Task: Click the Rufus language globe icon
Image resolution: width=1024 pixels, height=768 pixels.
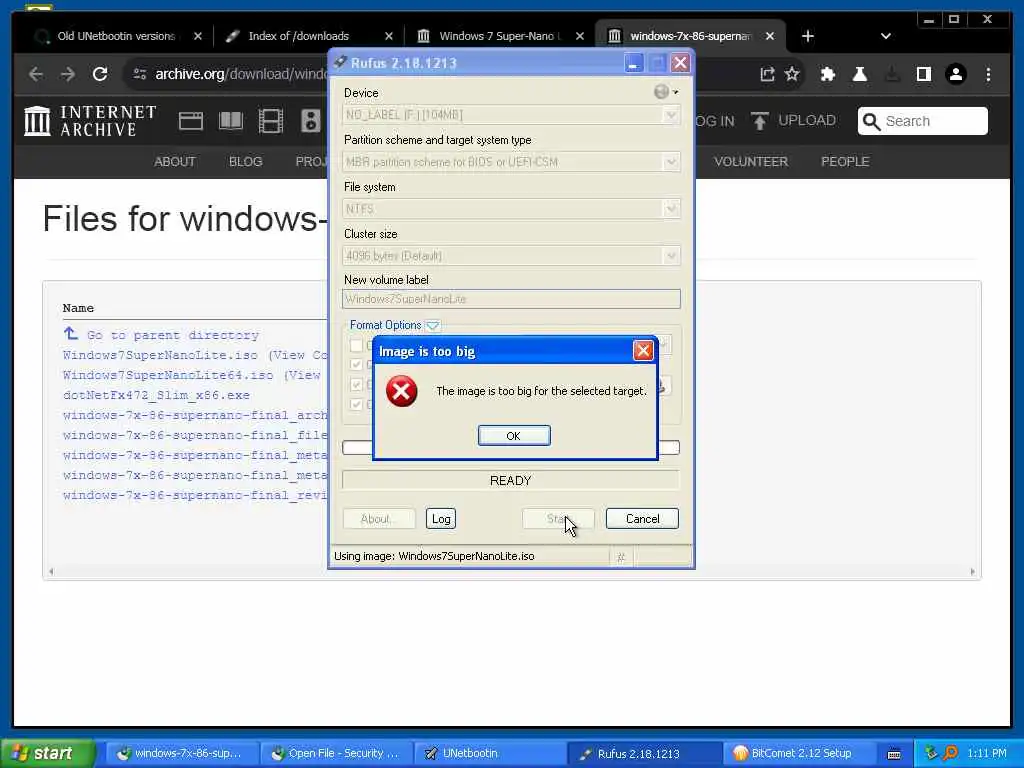Action: point(662,92)
